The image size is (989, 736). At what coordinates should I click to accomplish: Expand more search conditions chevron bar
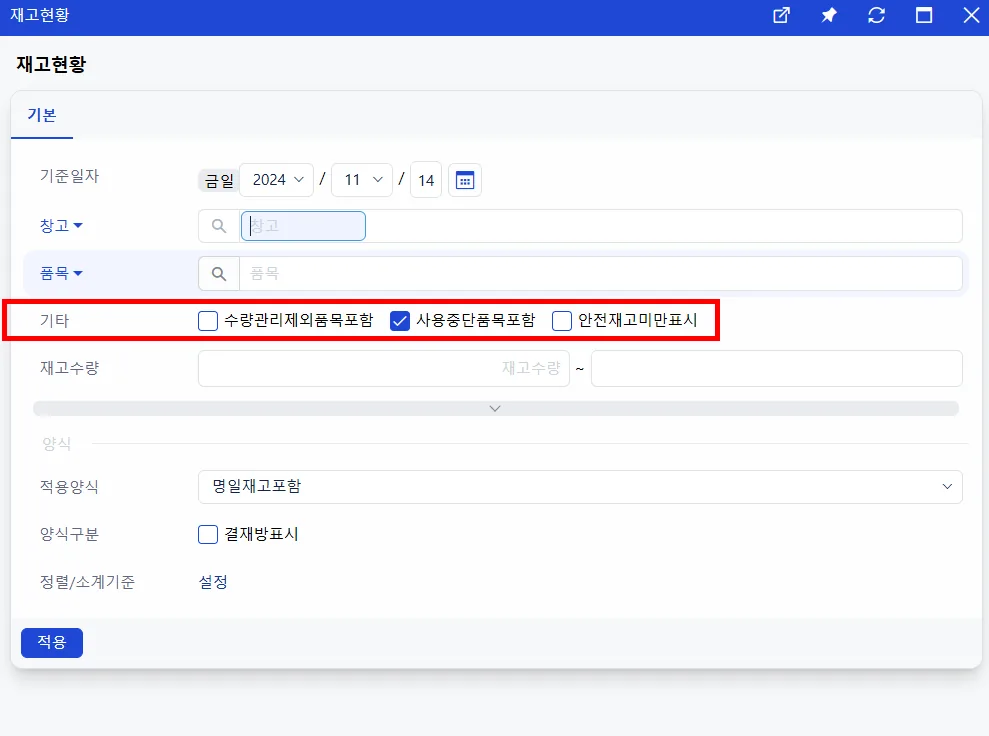[496, 409]
